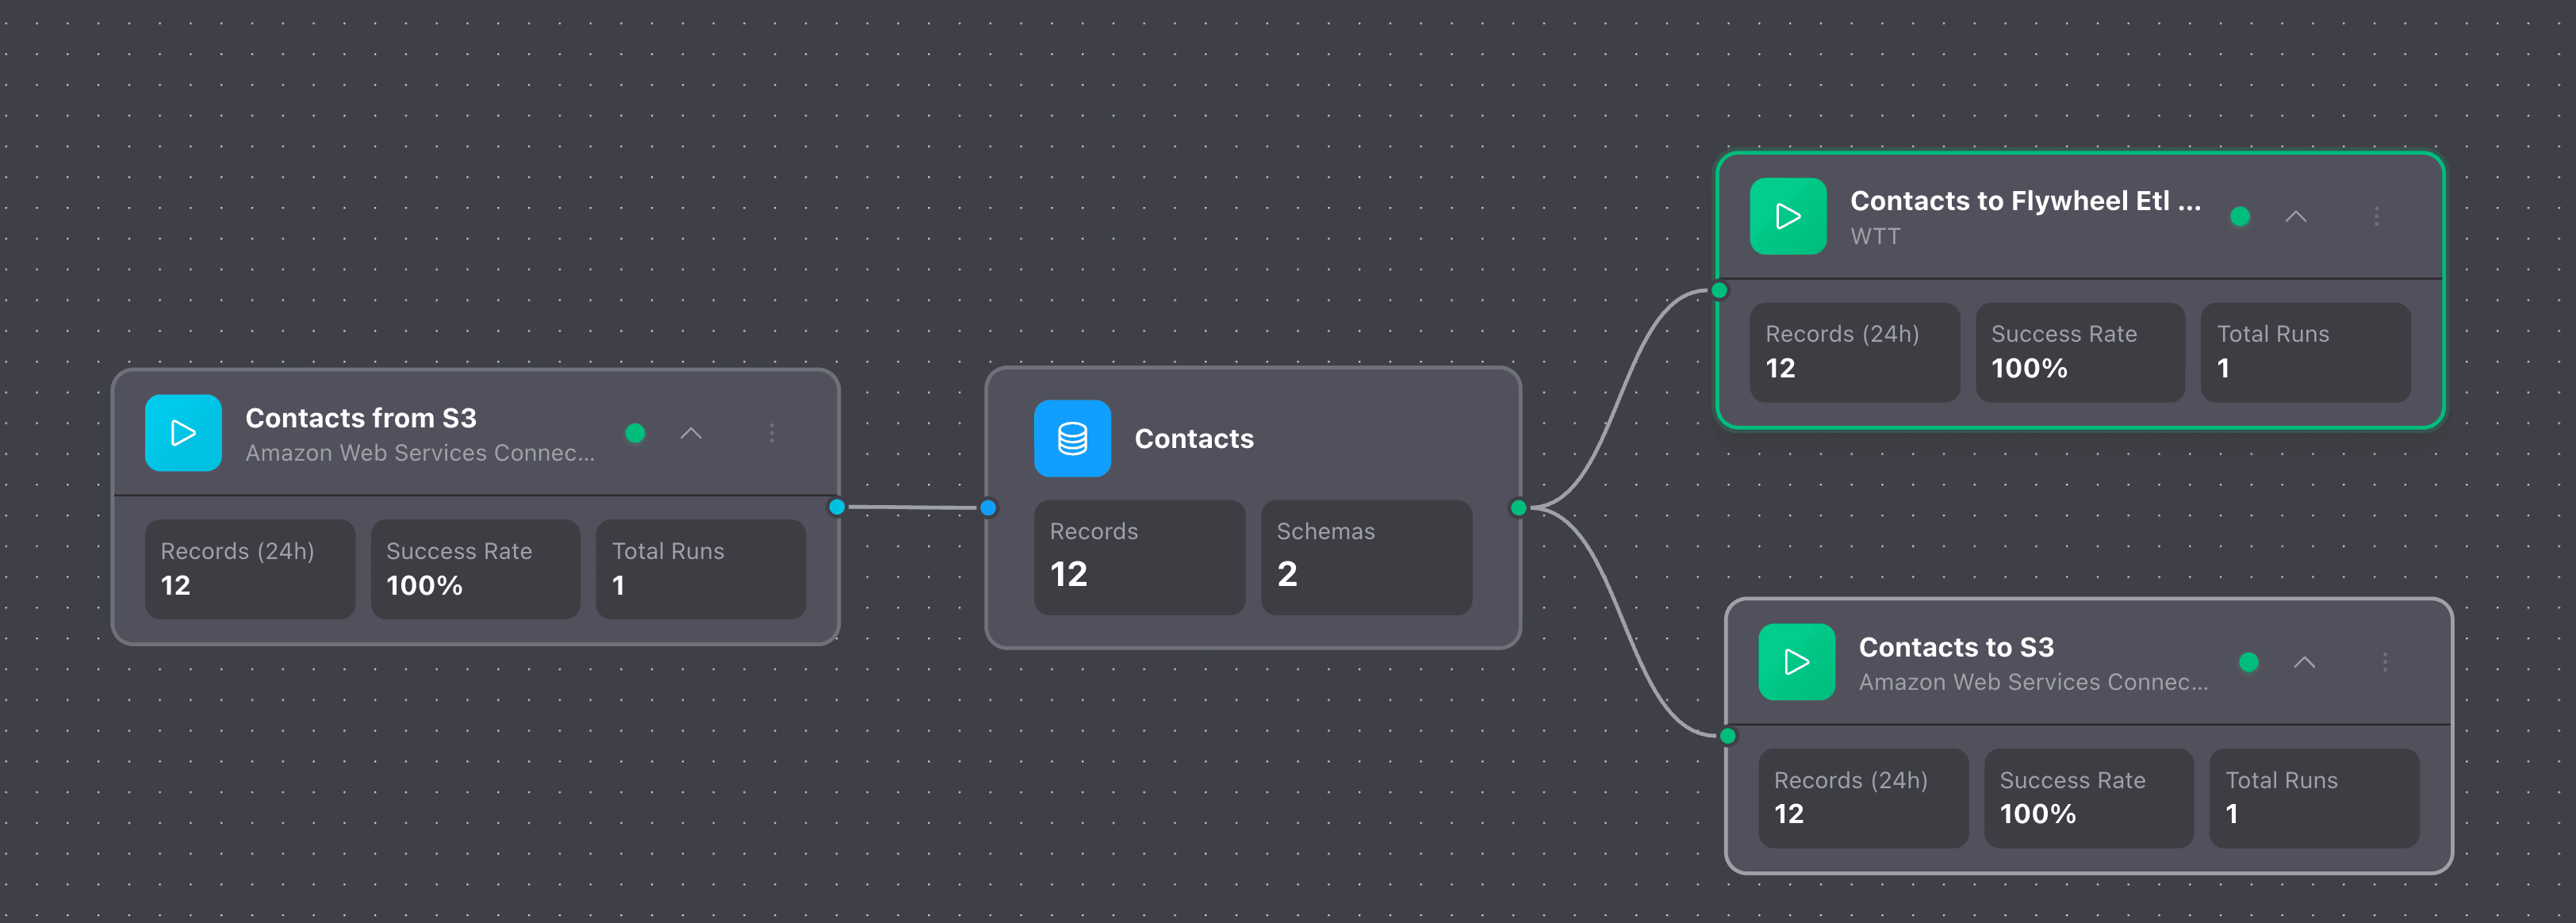Screen dimensions: 2576x923
Task: Open the options menu on Contacts from S3
Action: pos(771,433)
